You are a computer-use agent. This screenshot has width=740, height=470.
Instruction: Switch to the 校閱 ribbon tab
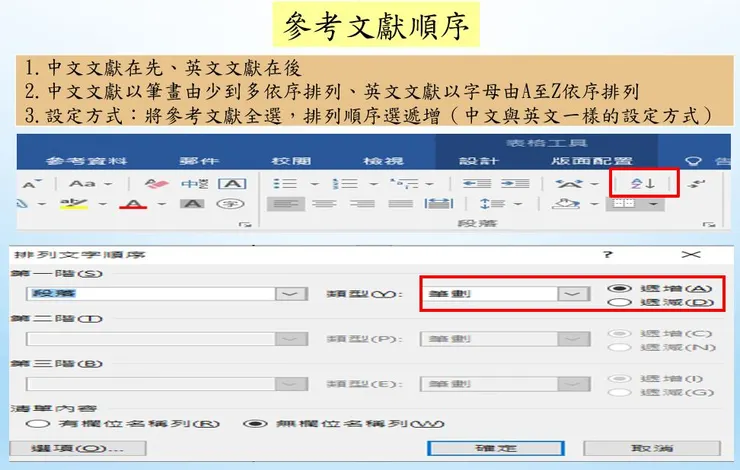(291, 161)
